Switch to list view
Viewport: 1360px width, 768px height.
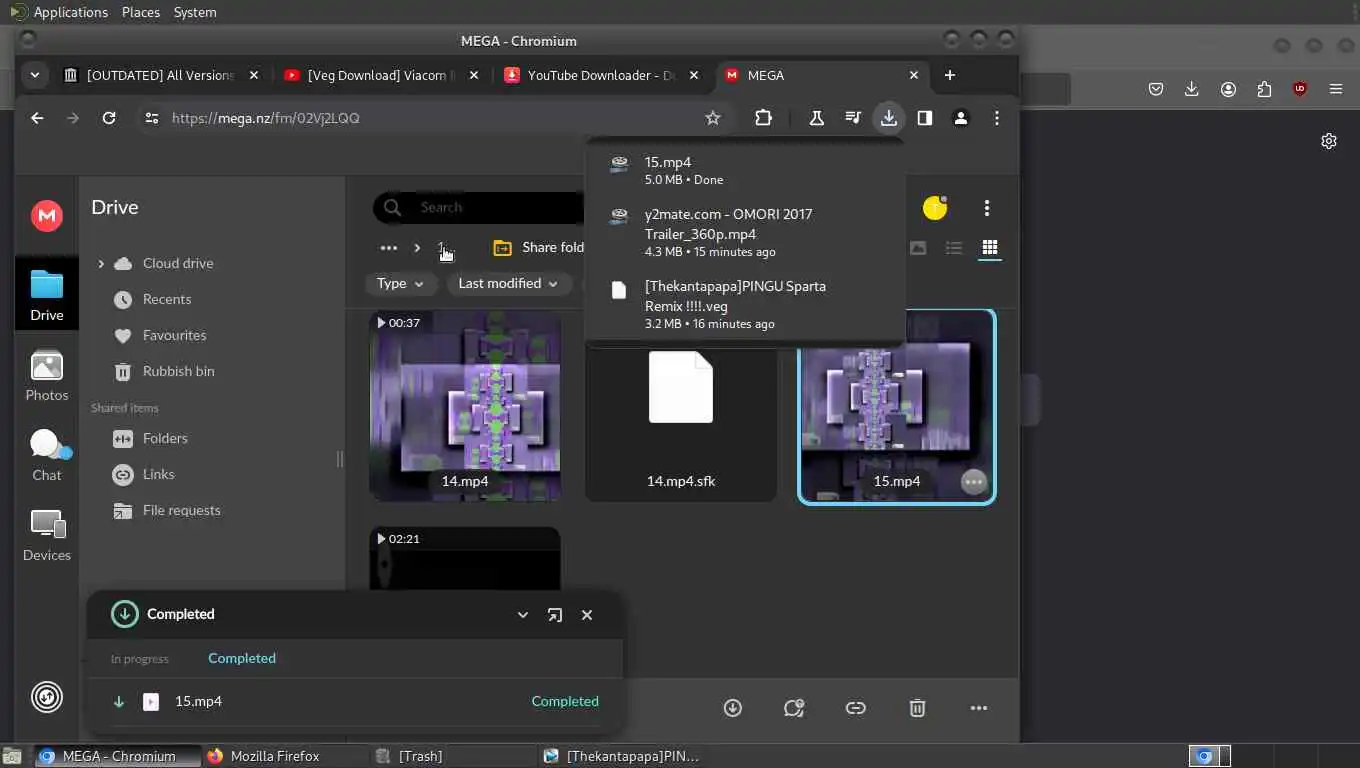tap(954, 248)
